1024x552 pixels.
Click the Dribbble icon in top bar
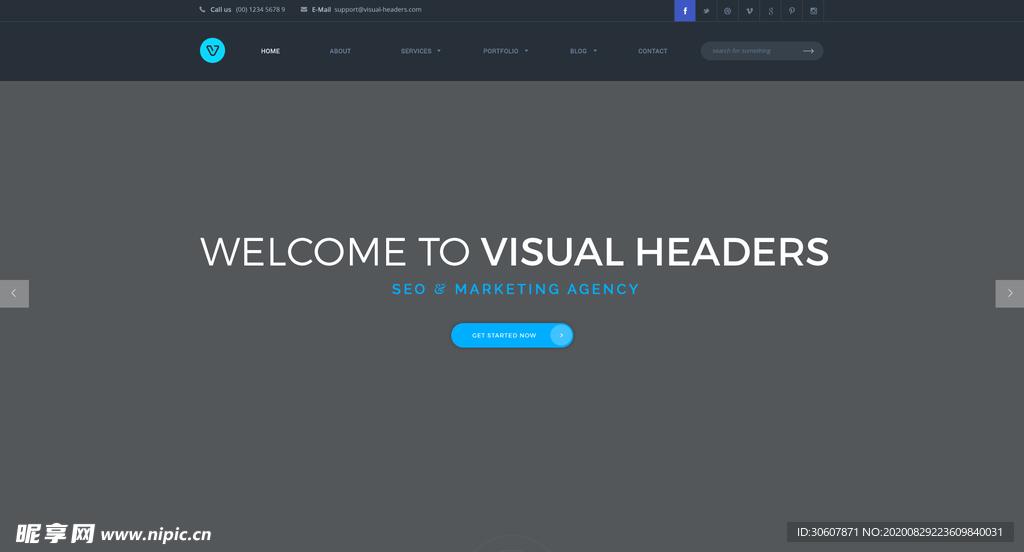[x=727, y=11]
